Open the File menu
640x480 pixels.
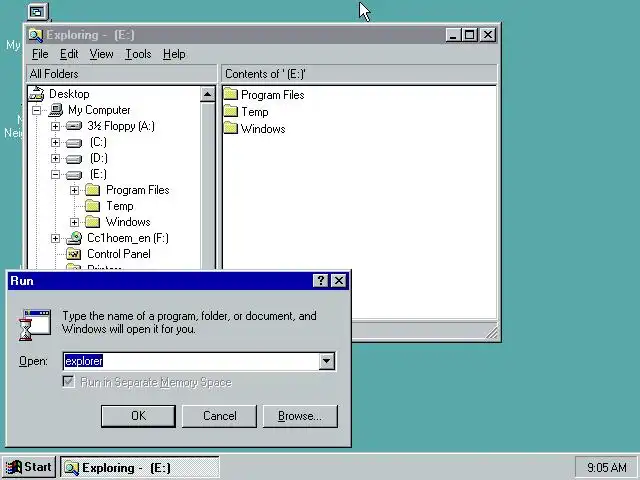(40, 54)
